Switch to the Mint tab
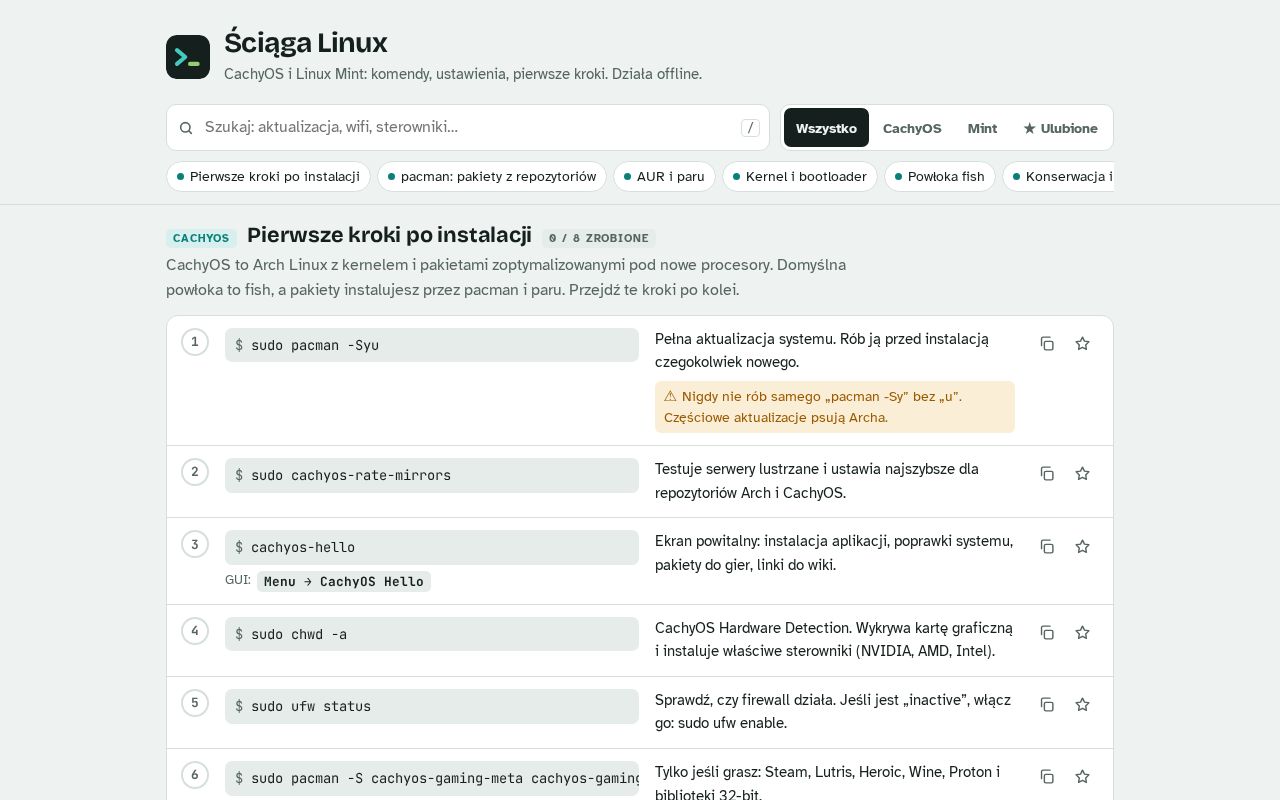1280x800 pixels. pos(982,128)
